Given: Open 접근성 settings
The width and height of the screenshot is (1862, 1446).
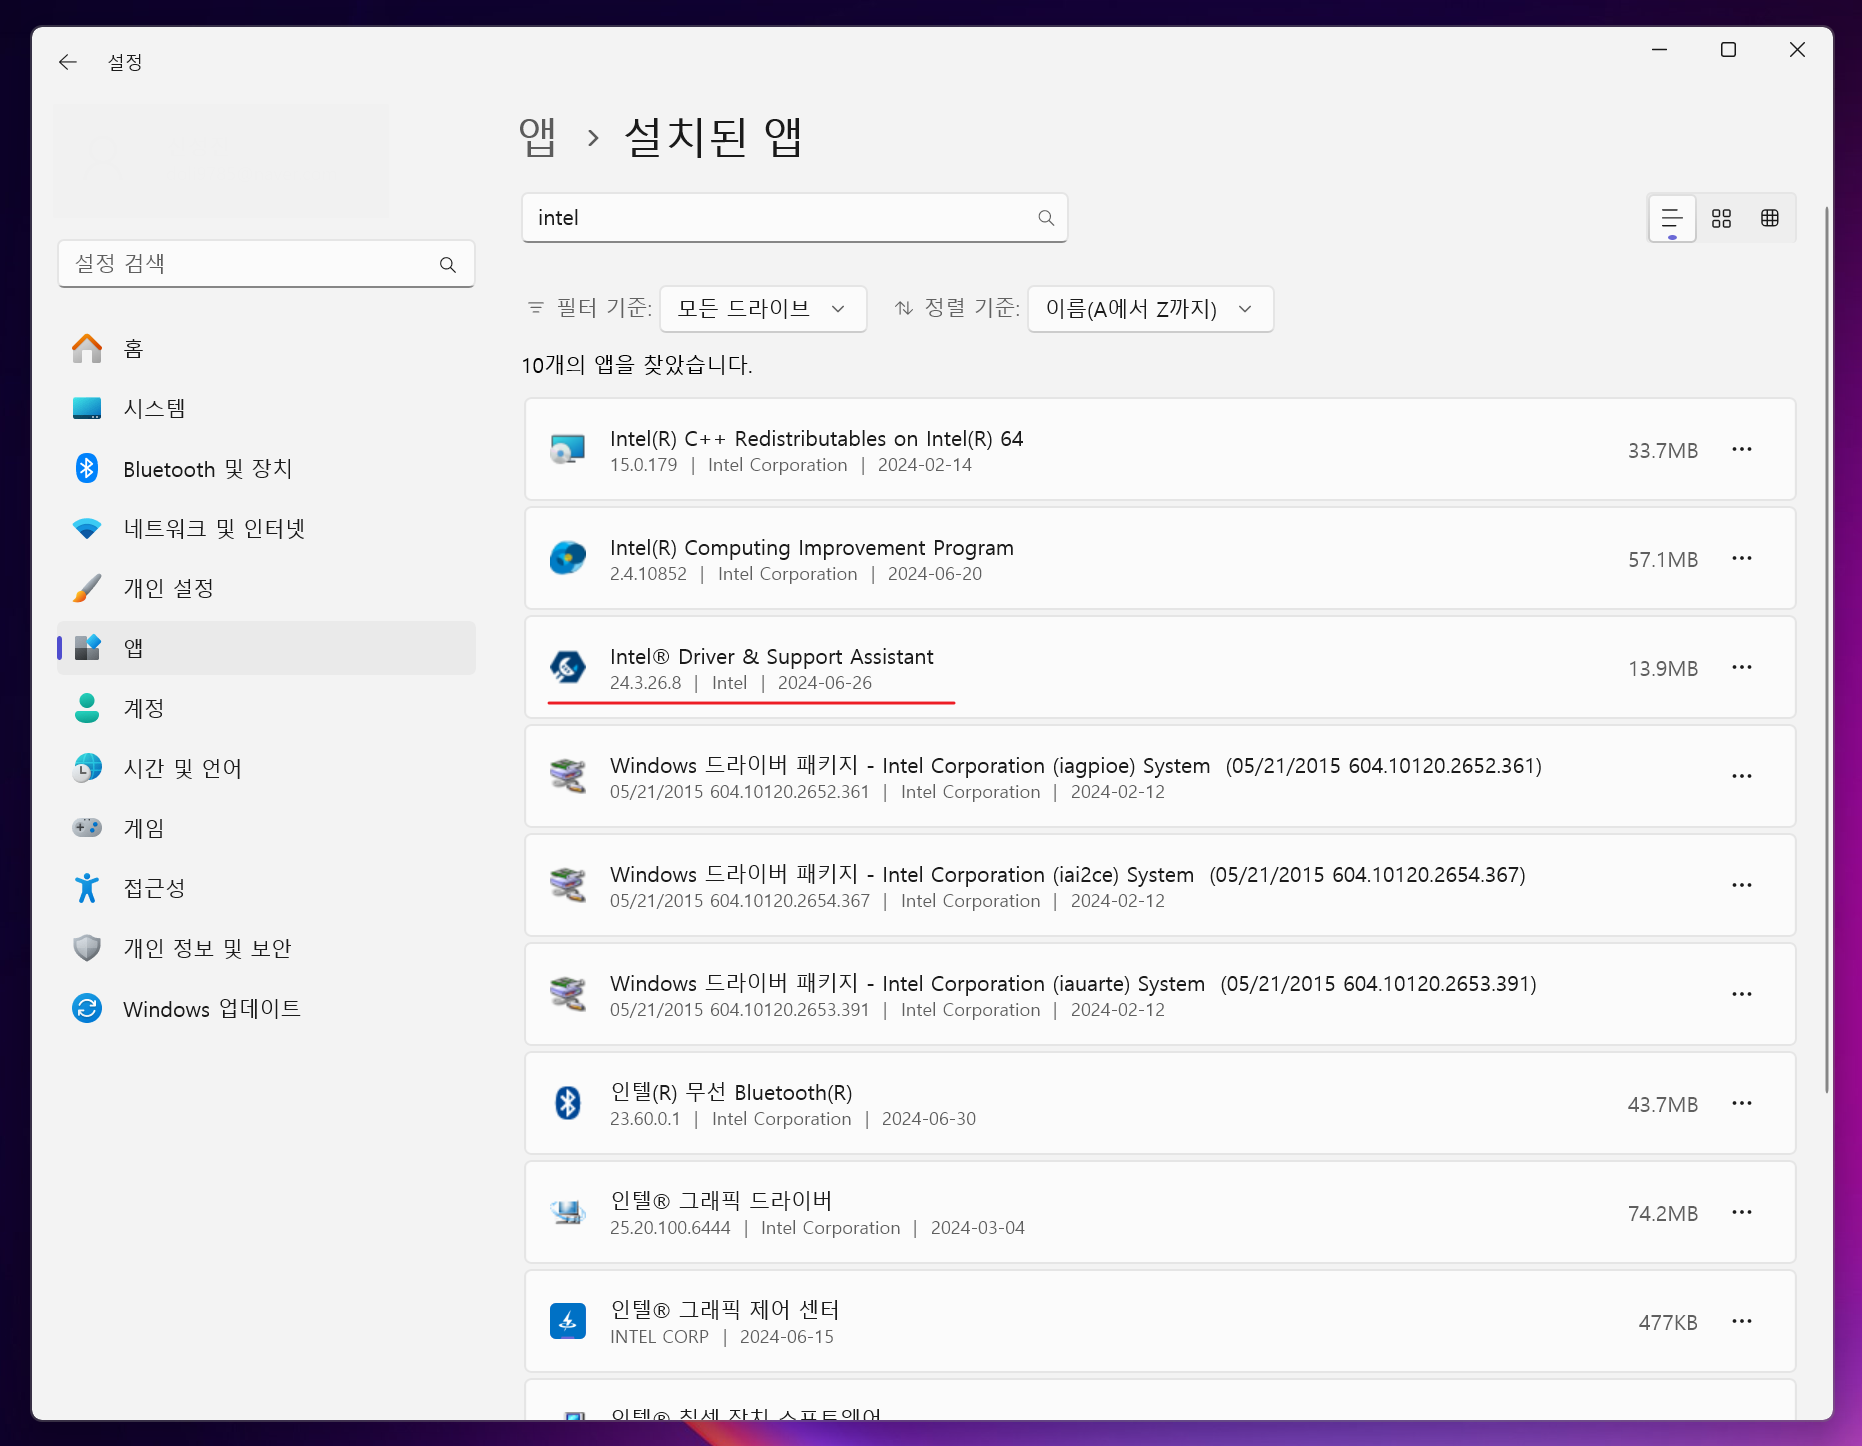Looking at the screenshot, I should (x=266, y=889).
